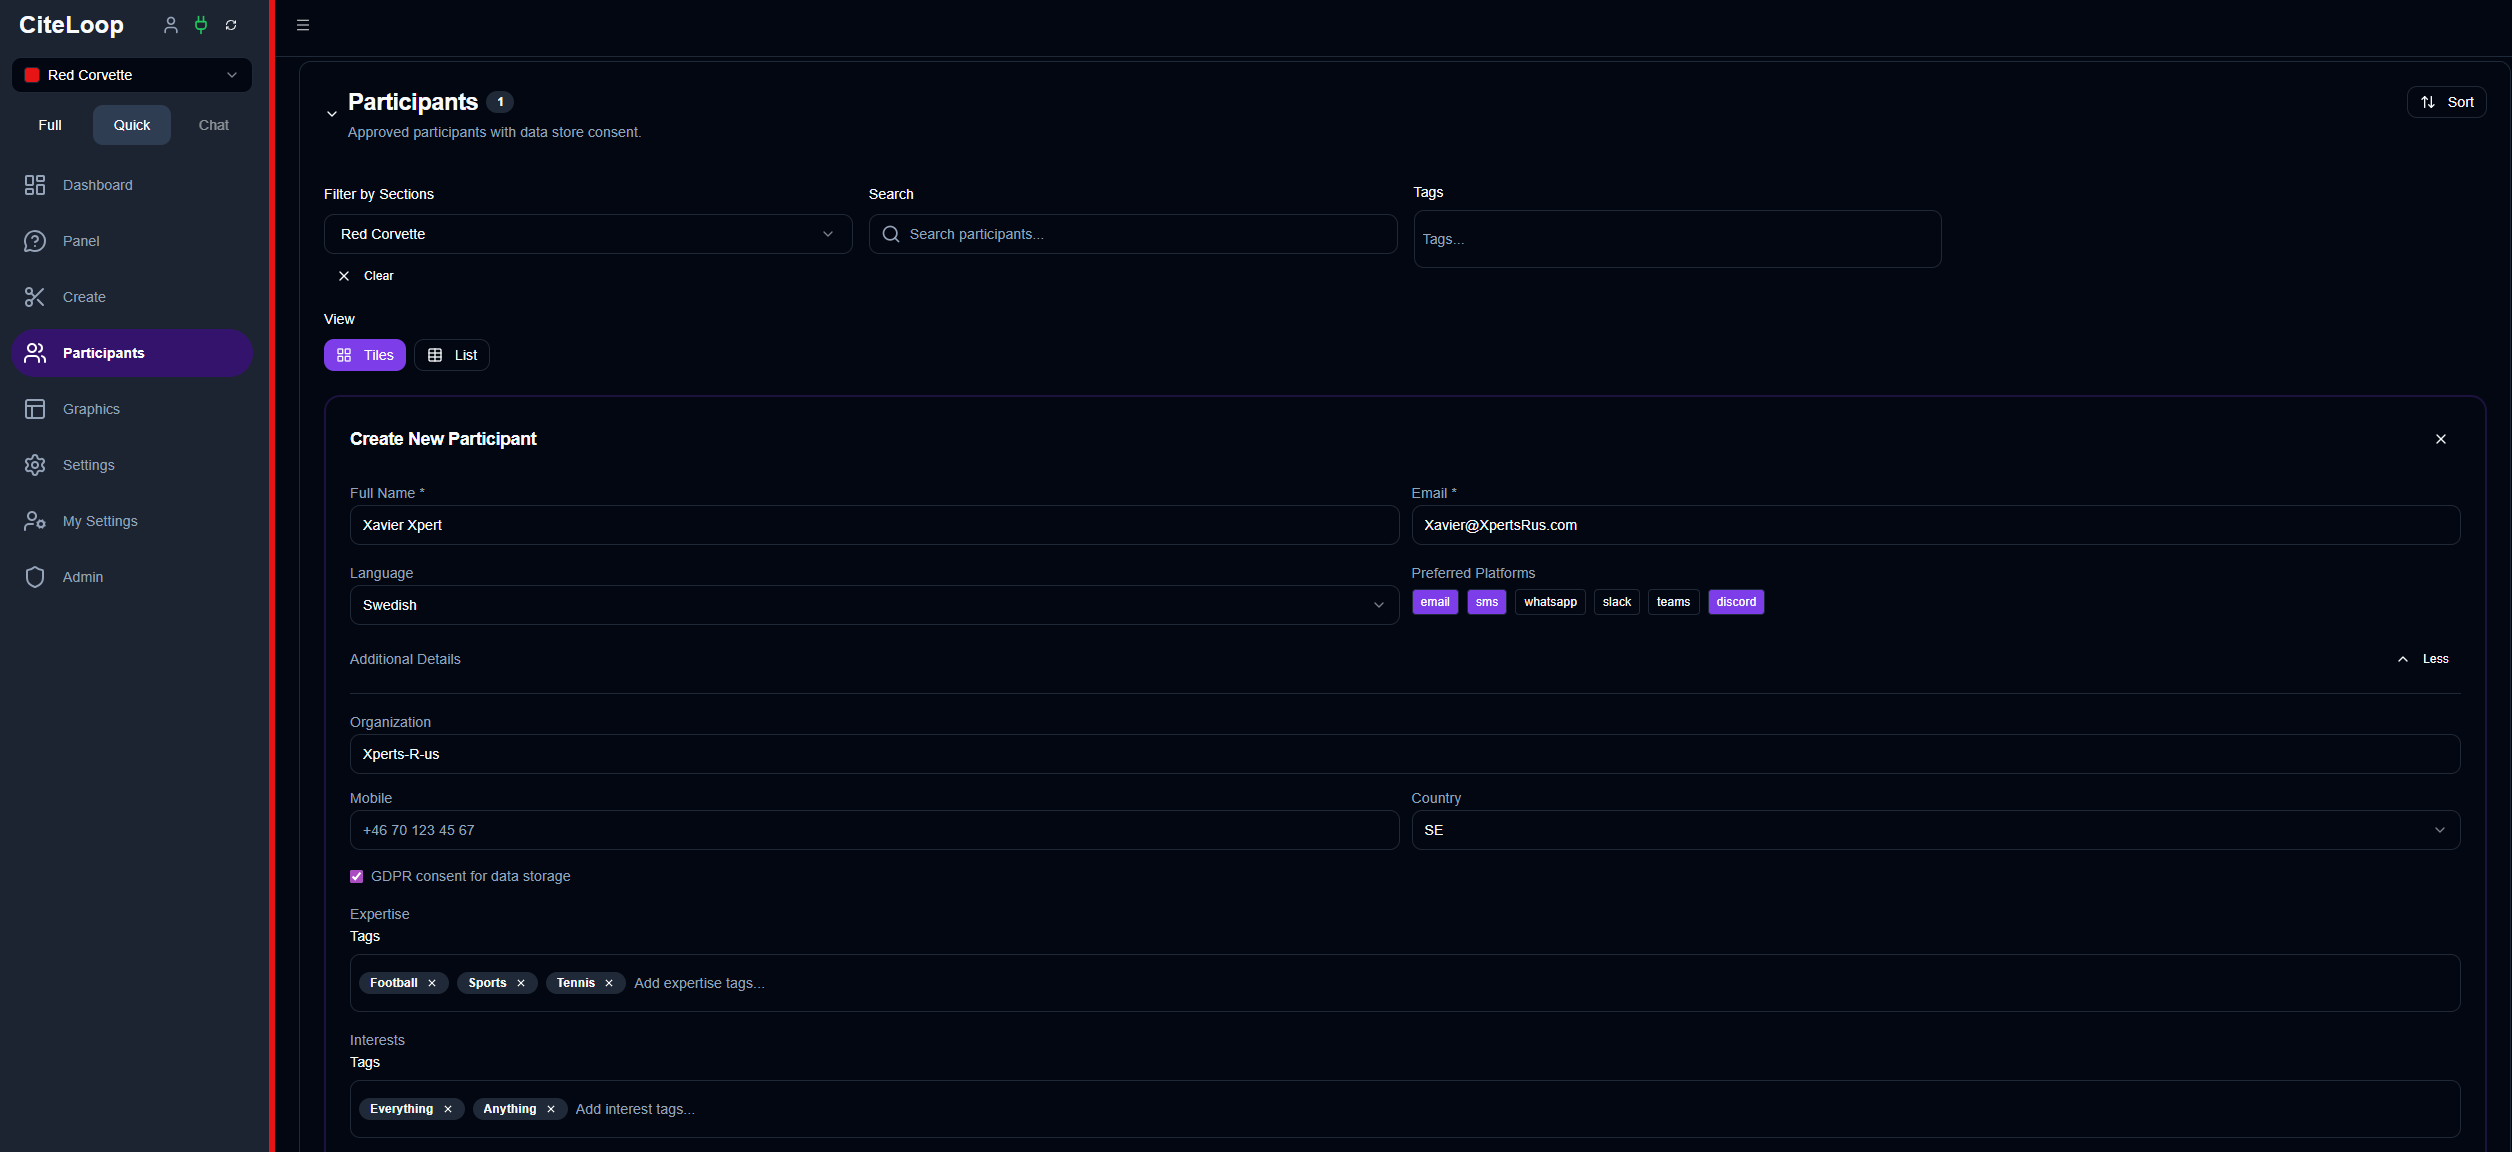The width and height of the screenshot is (2512, 1152).
Task: Switch to List view
Action: point(452,355)
